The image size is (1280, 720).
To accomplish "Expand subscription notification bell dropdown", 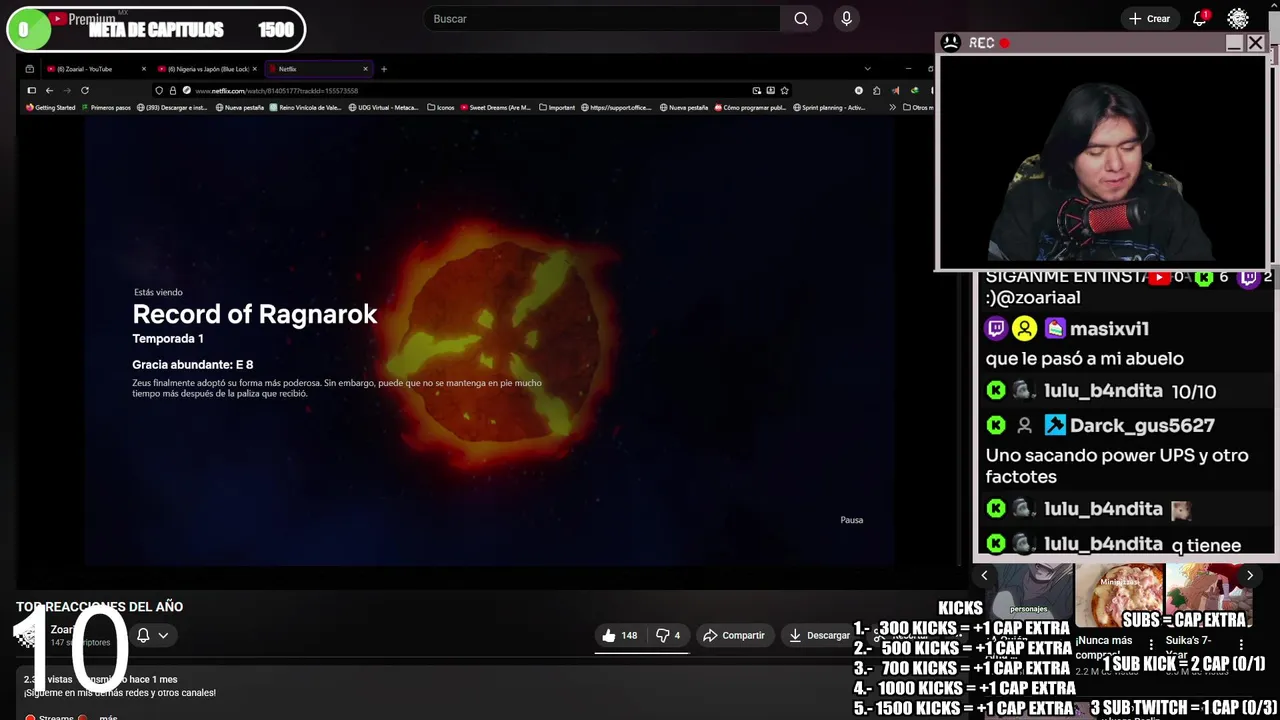I will (152, 635).
